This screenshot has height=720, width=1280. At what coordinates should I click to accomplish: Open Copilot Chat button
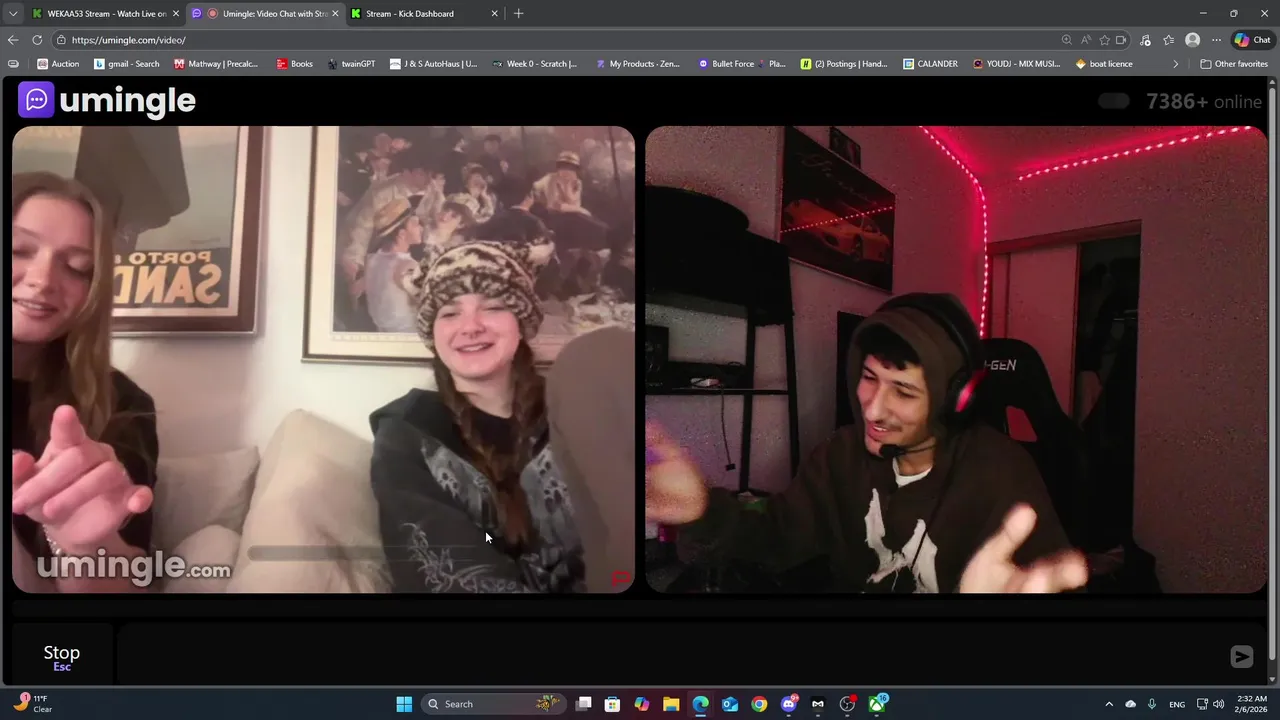tap(1253, 40)
